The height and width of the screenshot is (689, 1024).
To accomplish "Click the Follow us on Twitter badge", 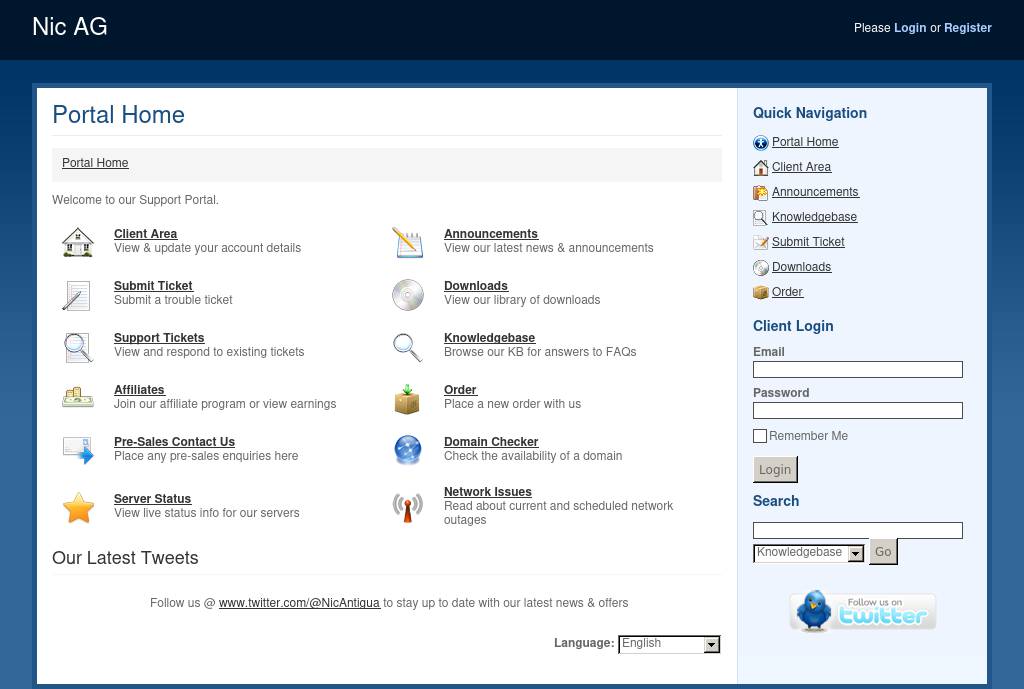I will (862, 612).
